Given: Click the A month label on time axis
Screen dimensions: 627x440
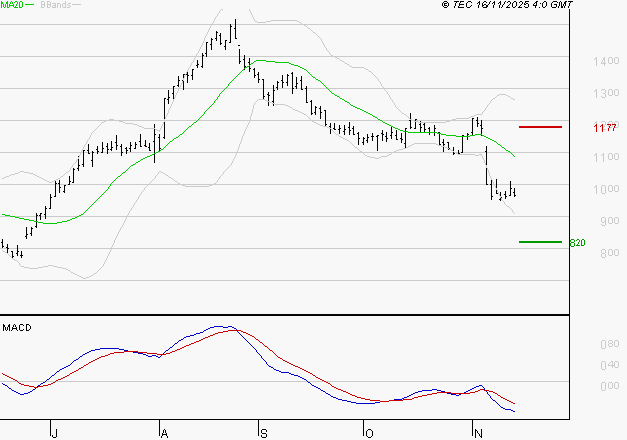Looking at the screenshot, I should 164,433.
